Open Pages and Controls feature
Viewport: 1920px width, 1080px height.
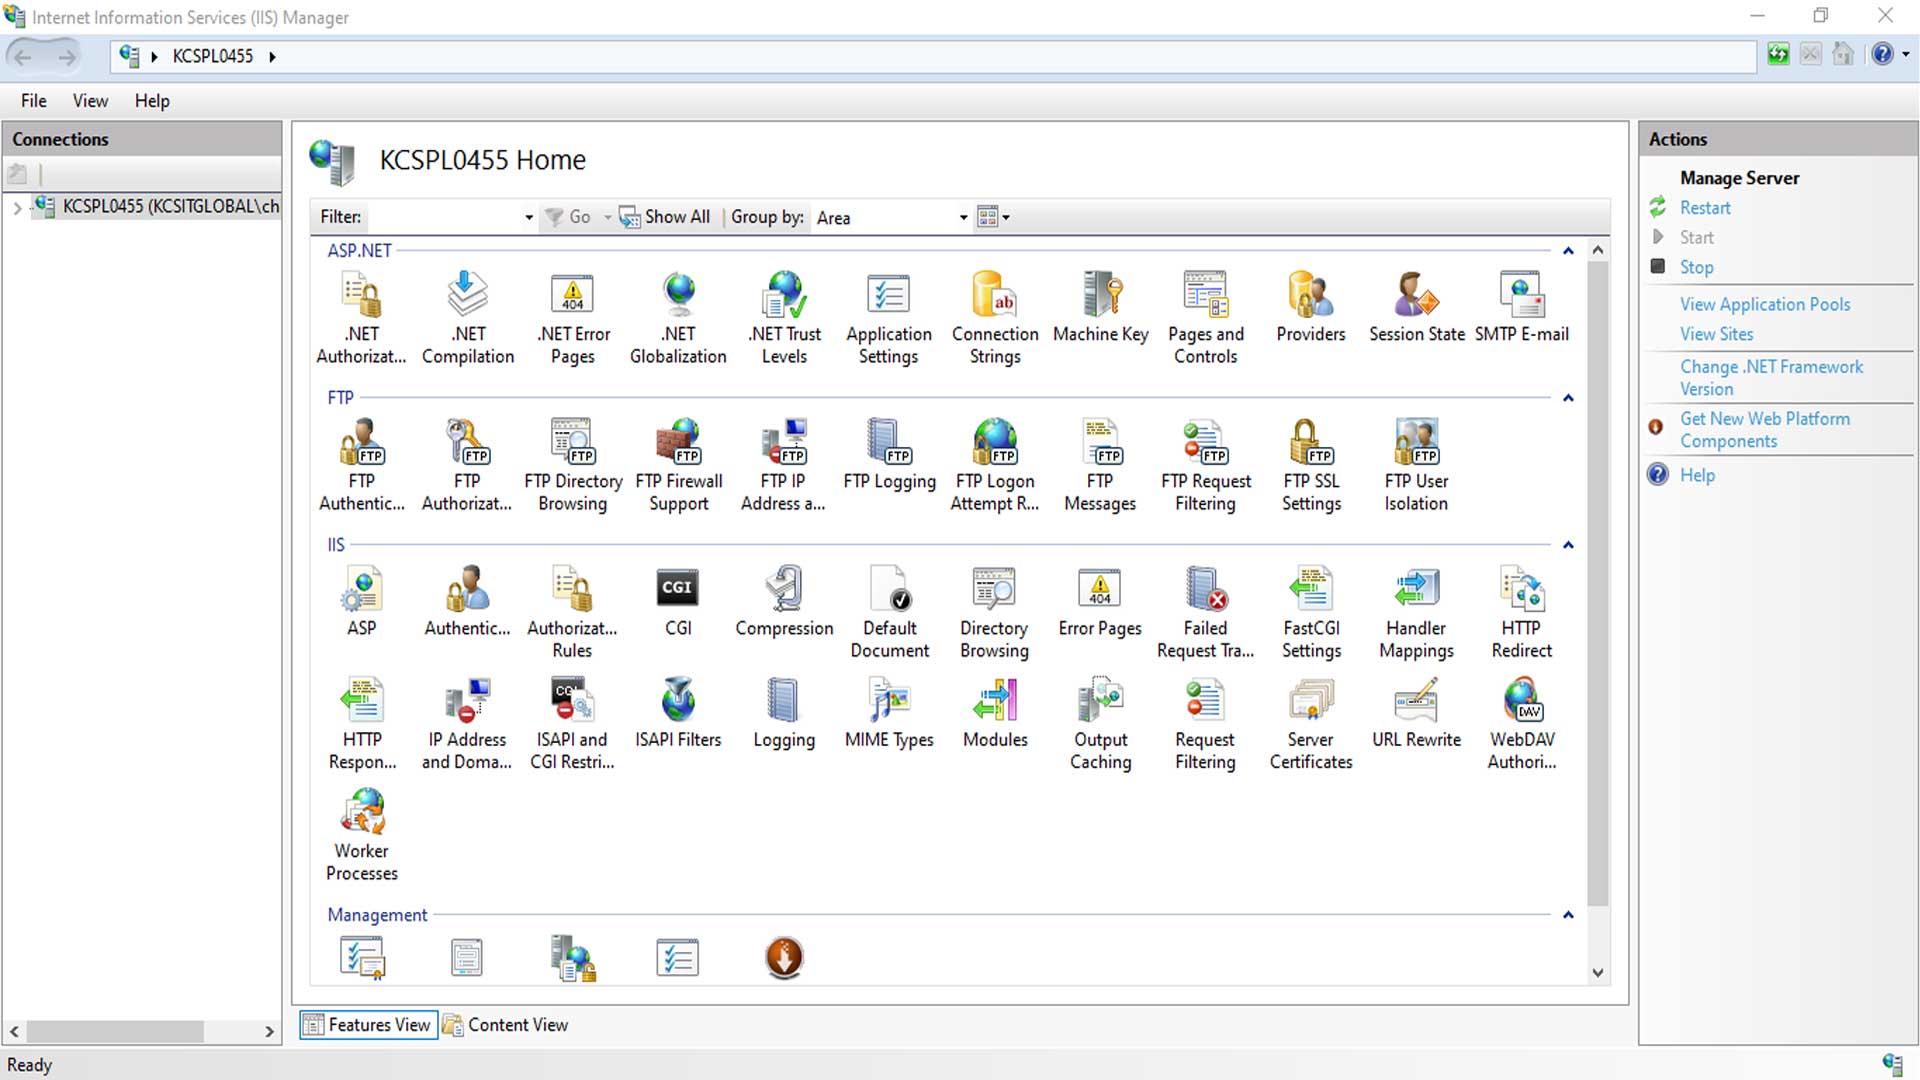[1205, 318]
